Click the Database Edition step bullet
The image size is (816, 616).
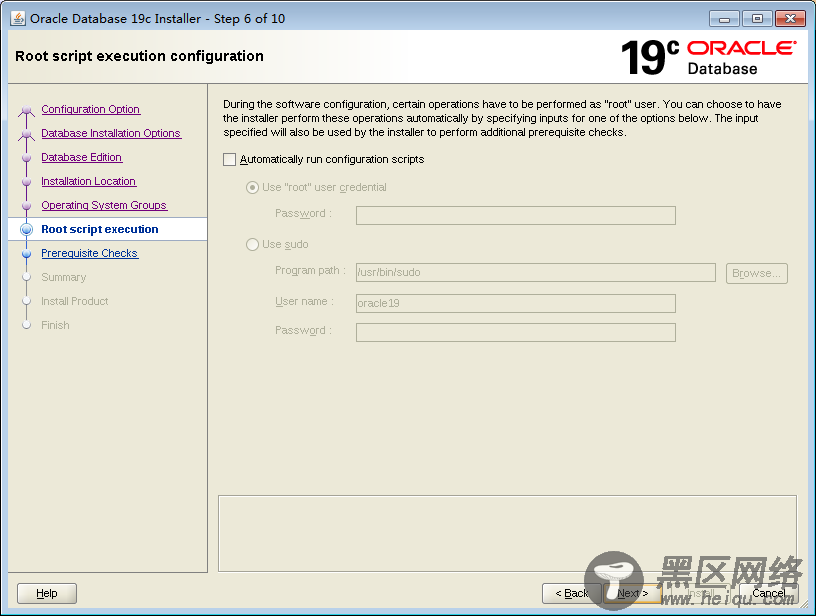click(x=27, y=158)
